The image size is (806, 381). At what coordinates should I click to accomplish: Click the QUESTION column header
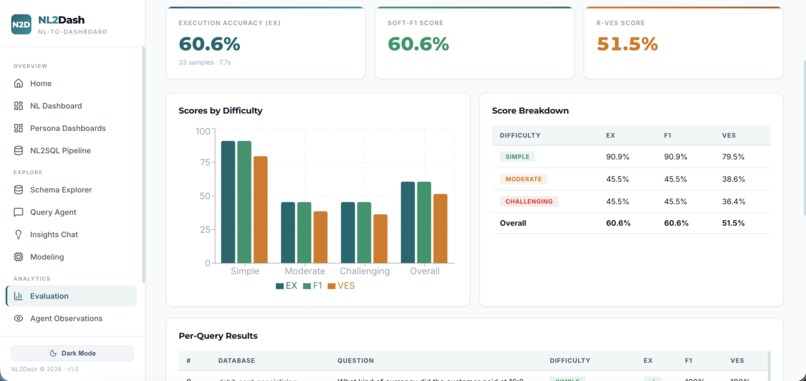(x=355, y=361)
